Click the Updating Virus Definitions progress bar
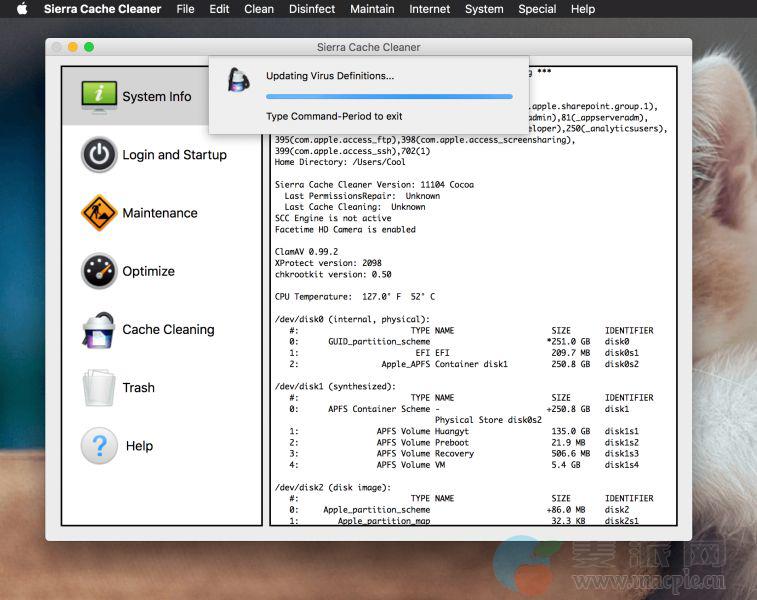 389,97
